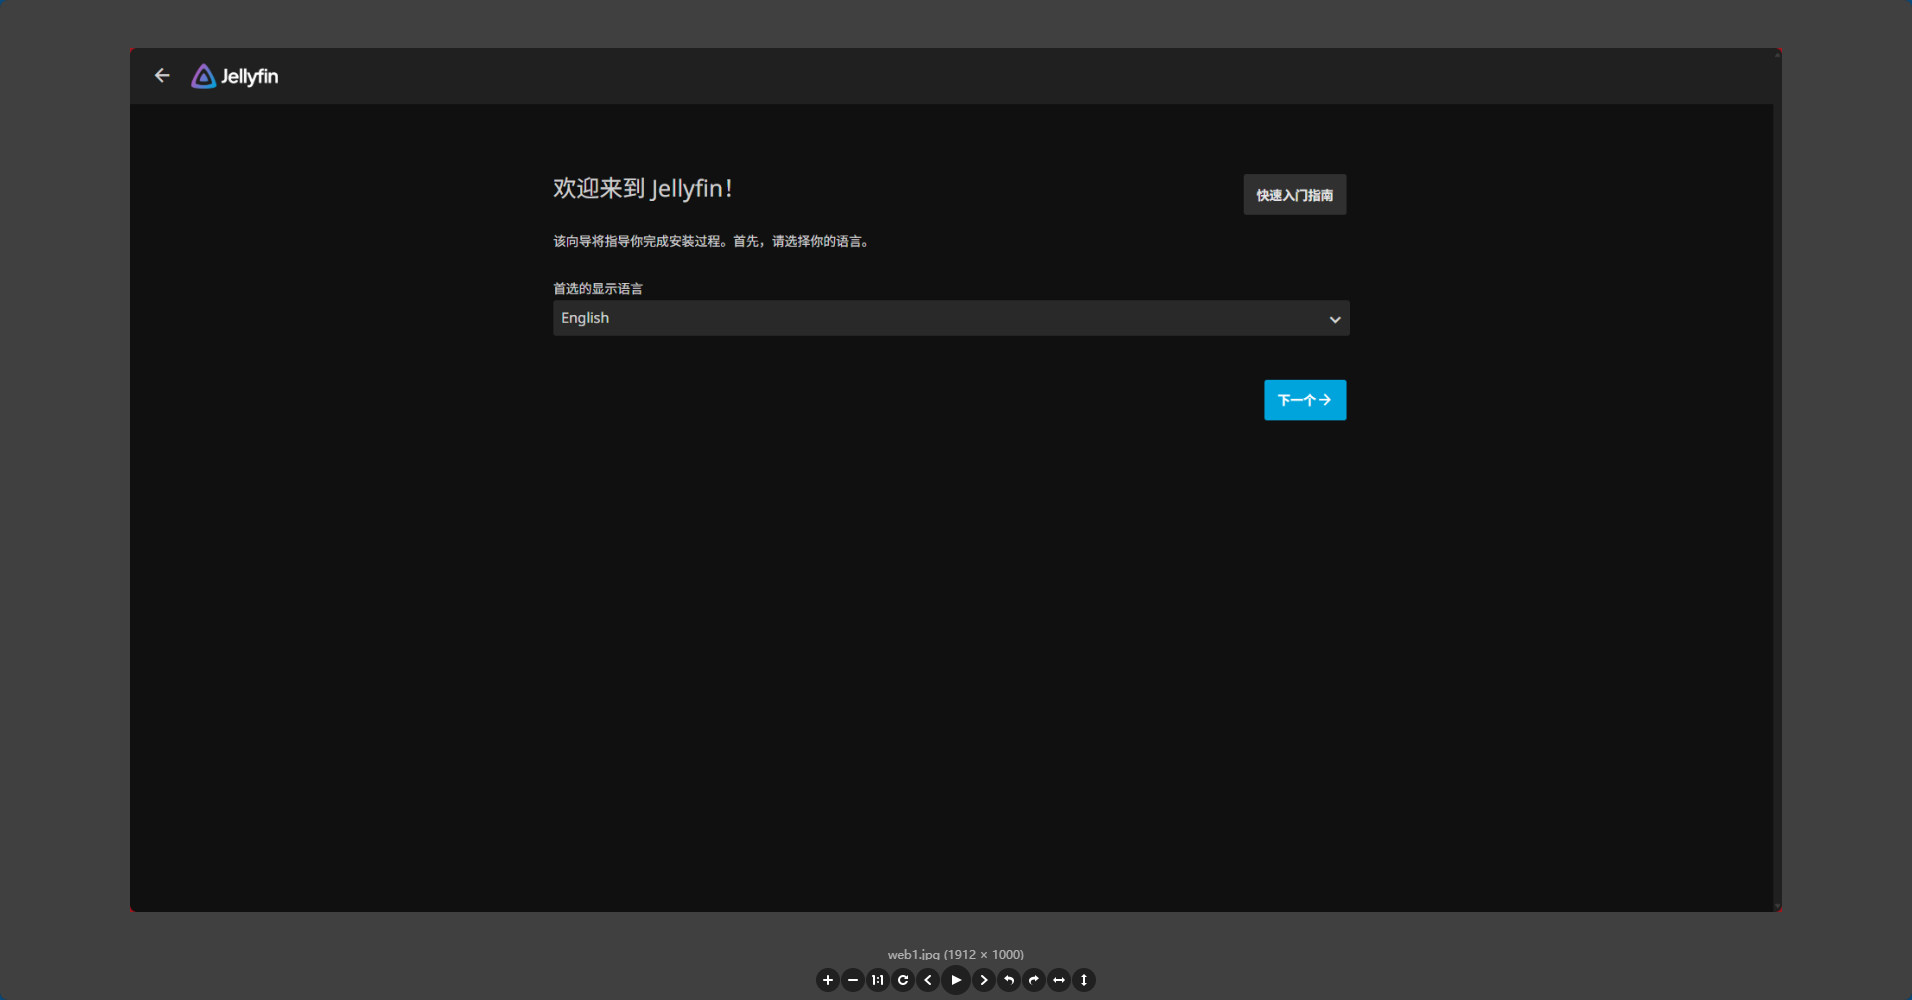
Task: Zoom out with the minus icon
Action: point(853,980)
